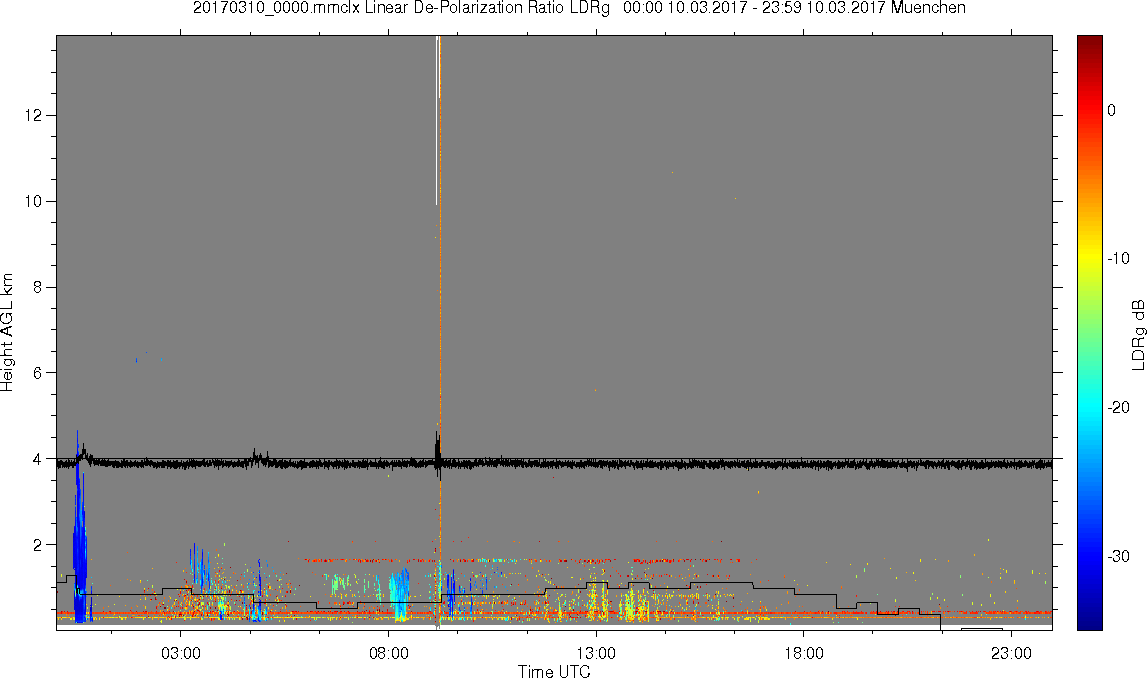Screen dimensions: 1147x678
Task: Click the 08:00 time tick label
Action: [388, 653]
